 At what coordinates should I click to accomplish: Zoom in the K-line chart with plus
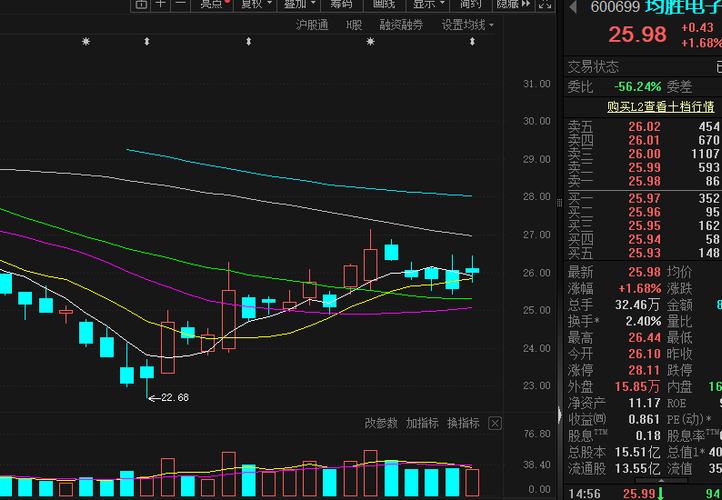click(x=161, y=4)
